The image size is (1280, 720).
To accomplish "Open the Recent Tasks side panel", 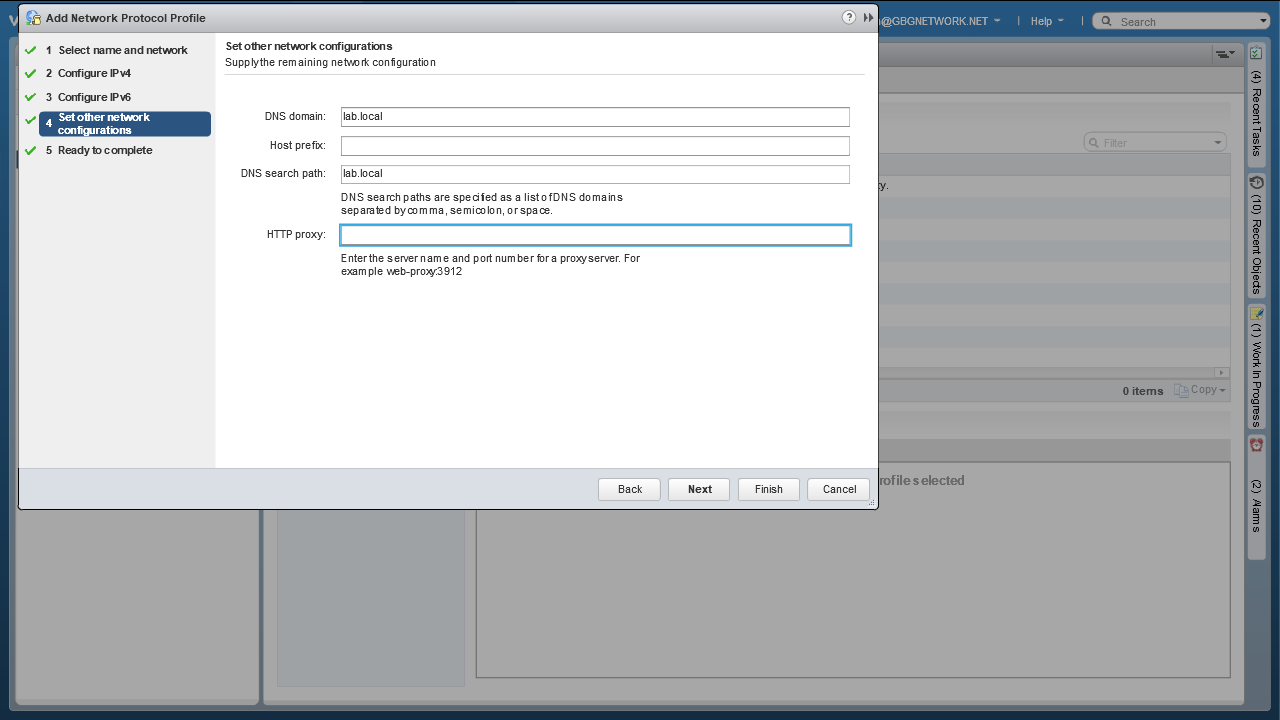I will pyautogui.click(x=1257, y=106).
